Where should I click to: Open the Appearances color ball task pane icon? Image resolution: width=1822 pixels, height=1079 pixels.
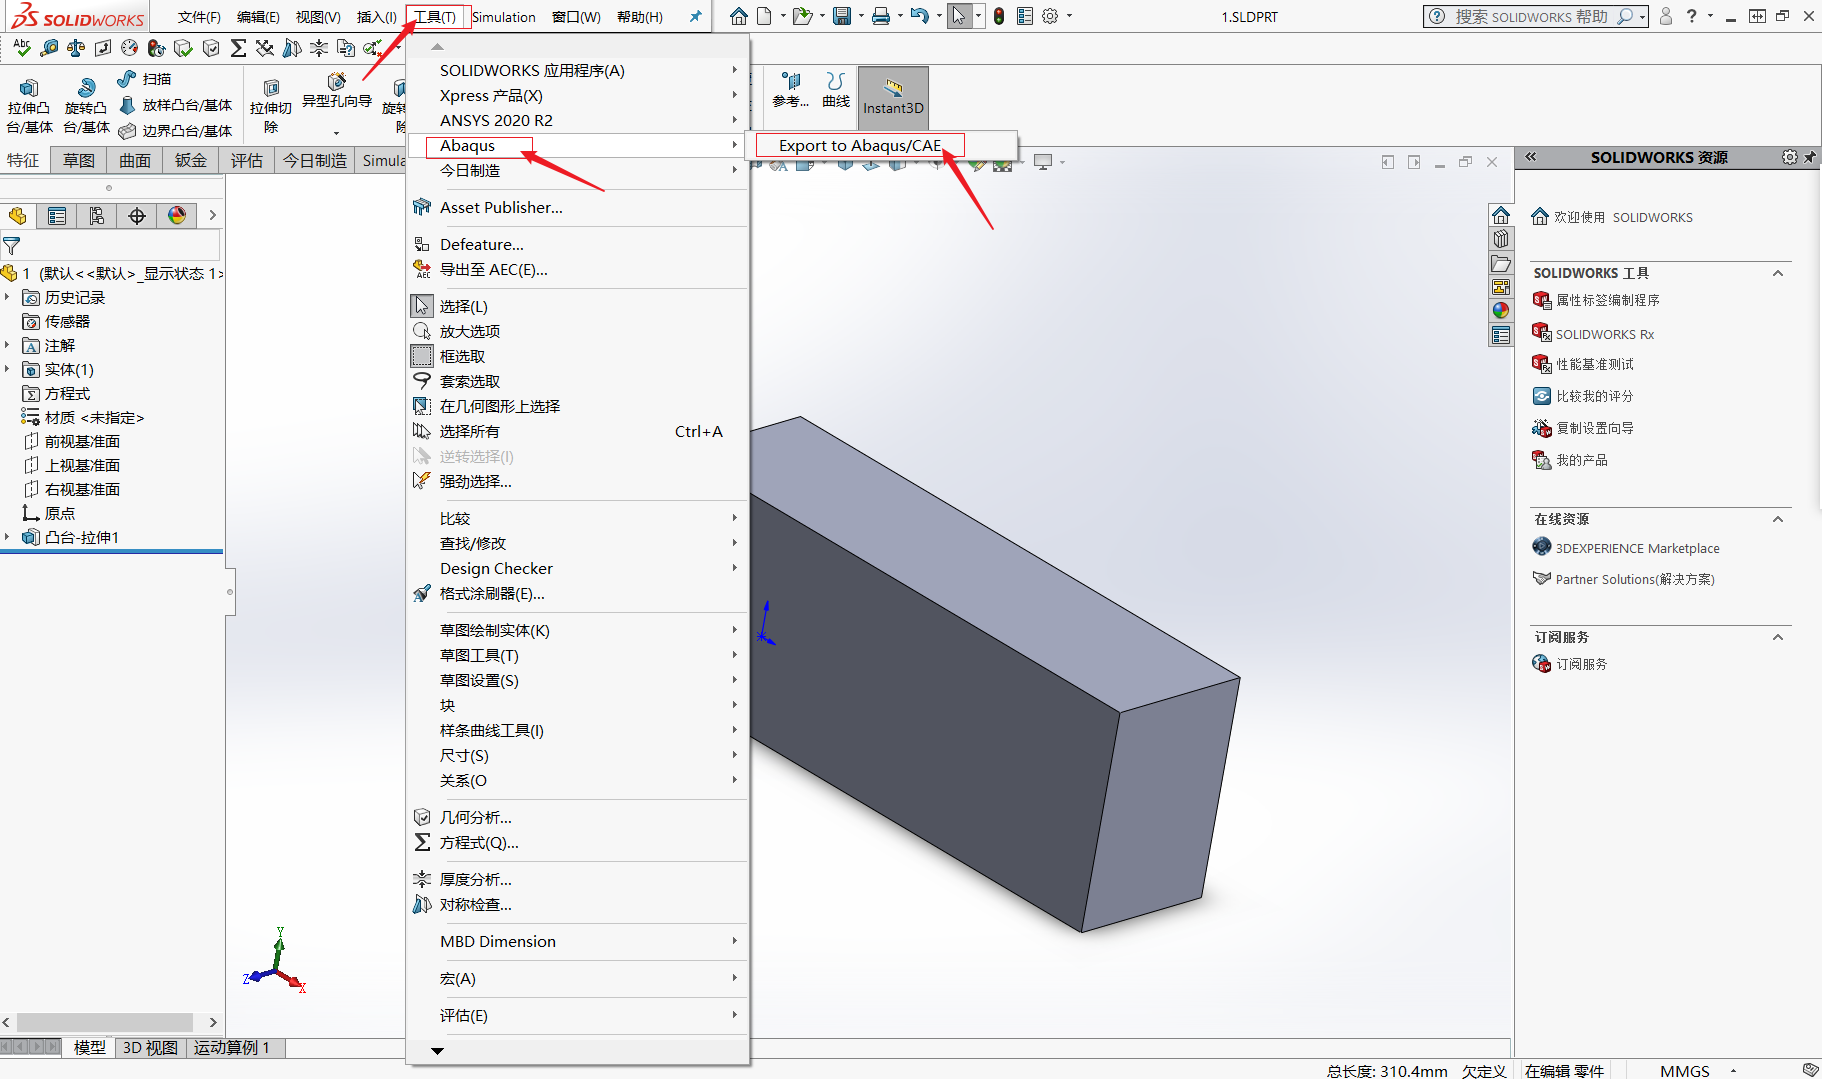point(1501,311)
